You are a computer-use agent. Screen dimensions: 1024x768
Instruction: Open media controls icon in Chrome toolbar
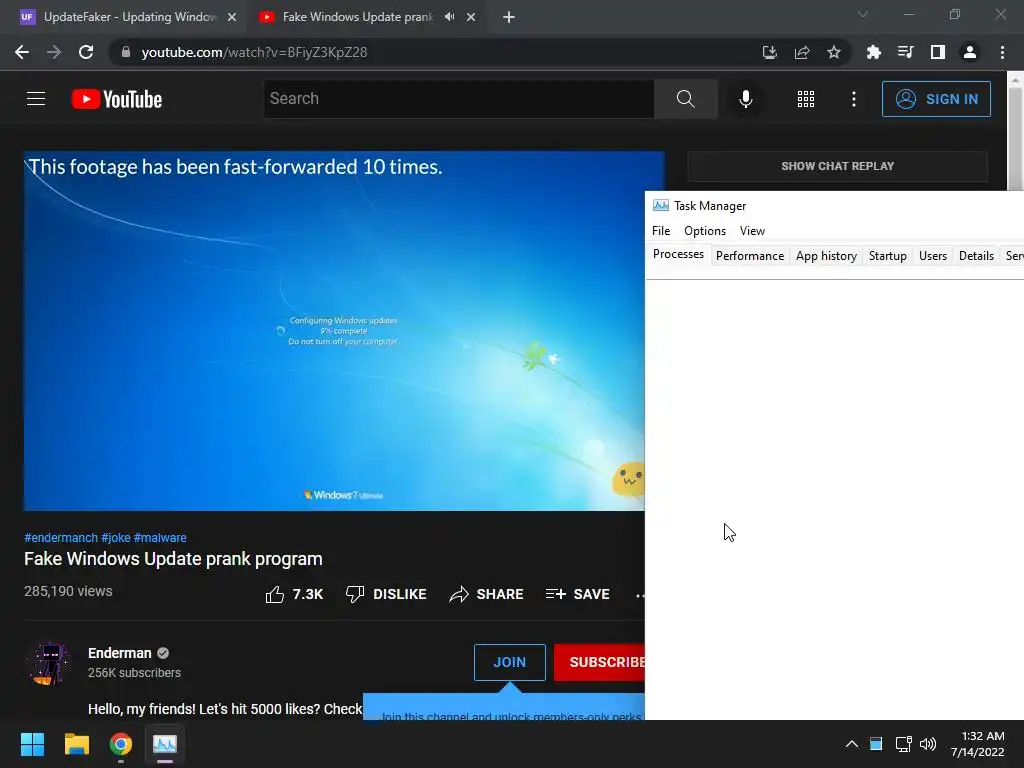905,52
